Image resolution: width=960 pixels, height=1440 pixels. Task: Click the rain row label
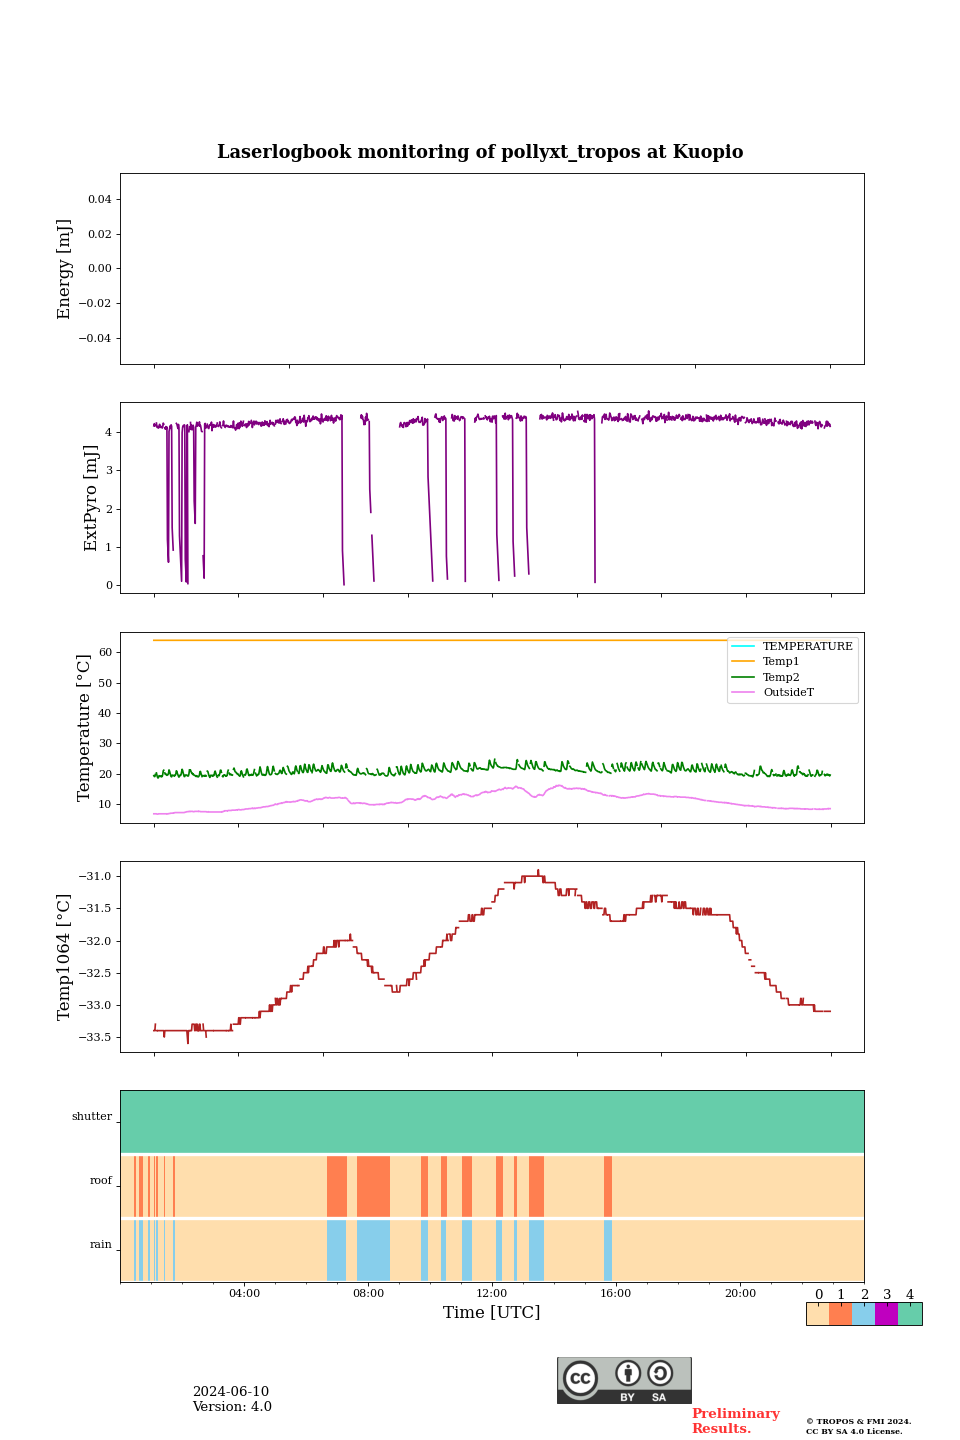[101, 1245]
